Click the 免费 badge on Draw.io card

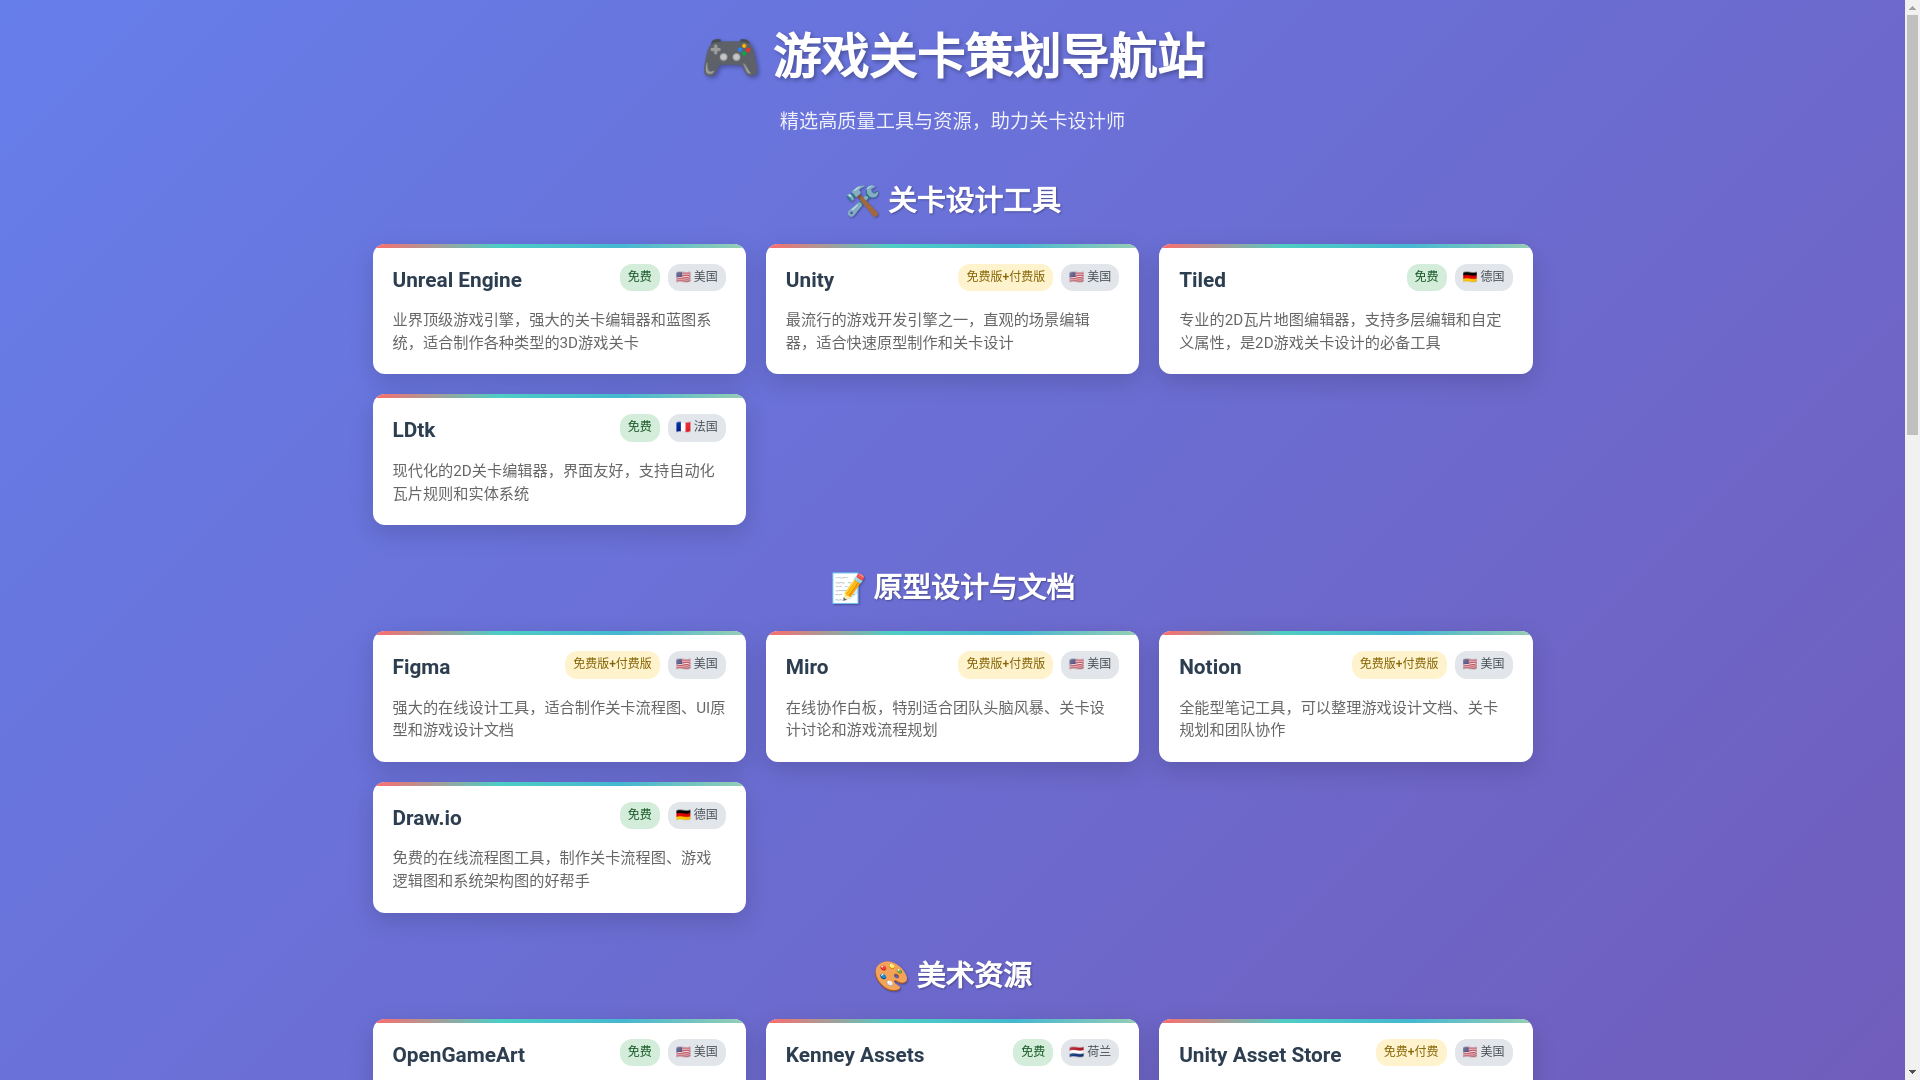coord(640,815)
